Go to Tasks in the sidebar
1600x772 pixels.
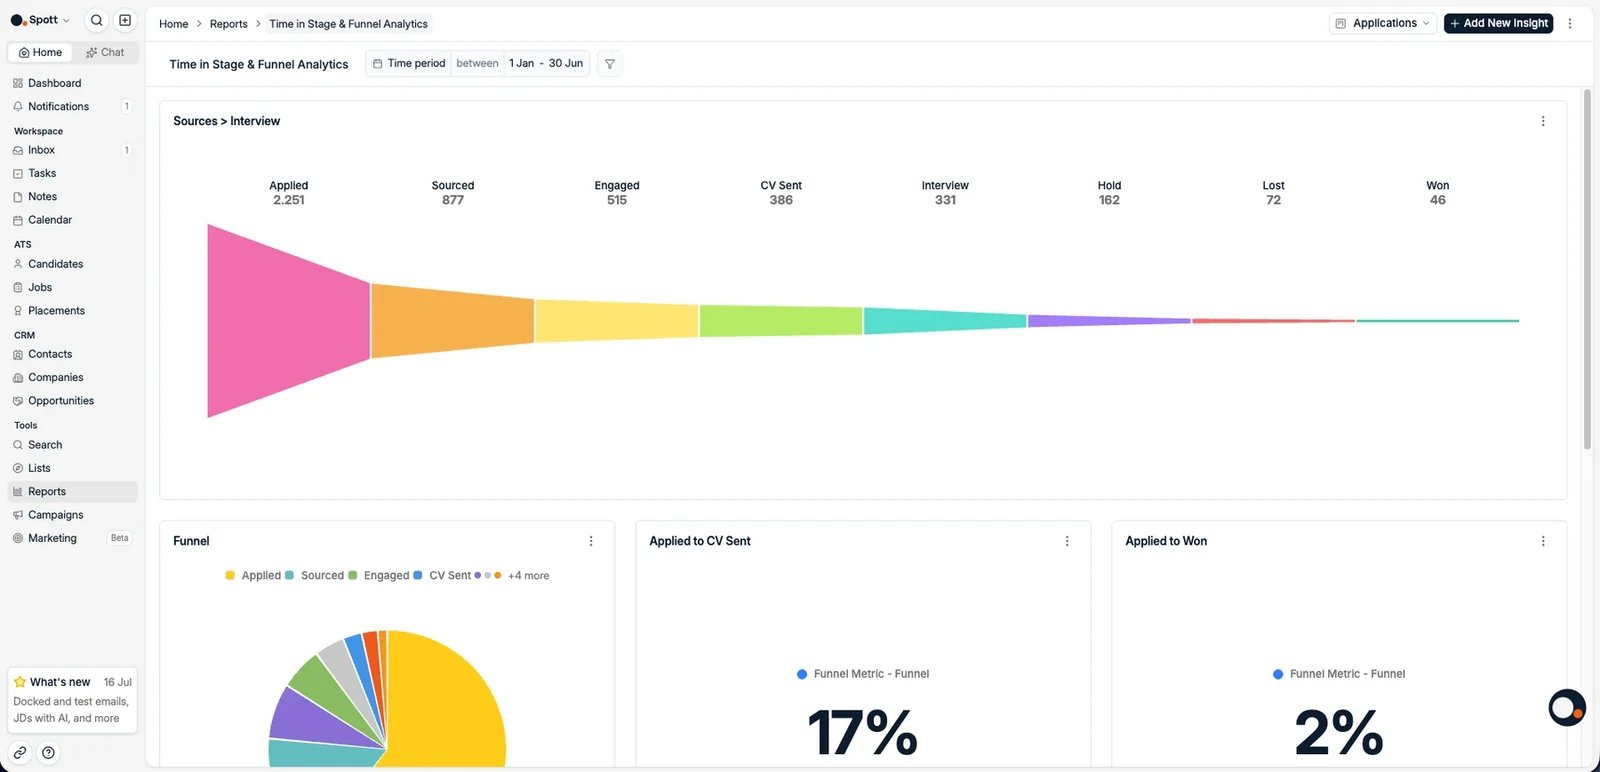click(x=72, y=173)
